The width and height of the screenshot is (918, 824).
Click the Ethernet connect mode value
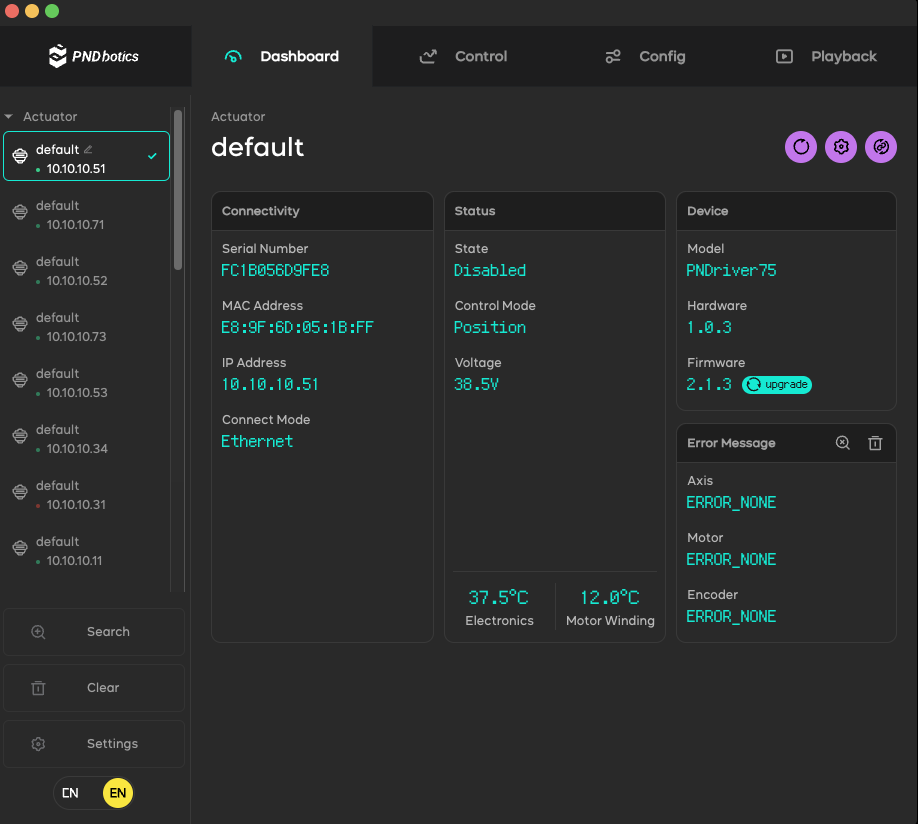(x=257, y=441)
